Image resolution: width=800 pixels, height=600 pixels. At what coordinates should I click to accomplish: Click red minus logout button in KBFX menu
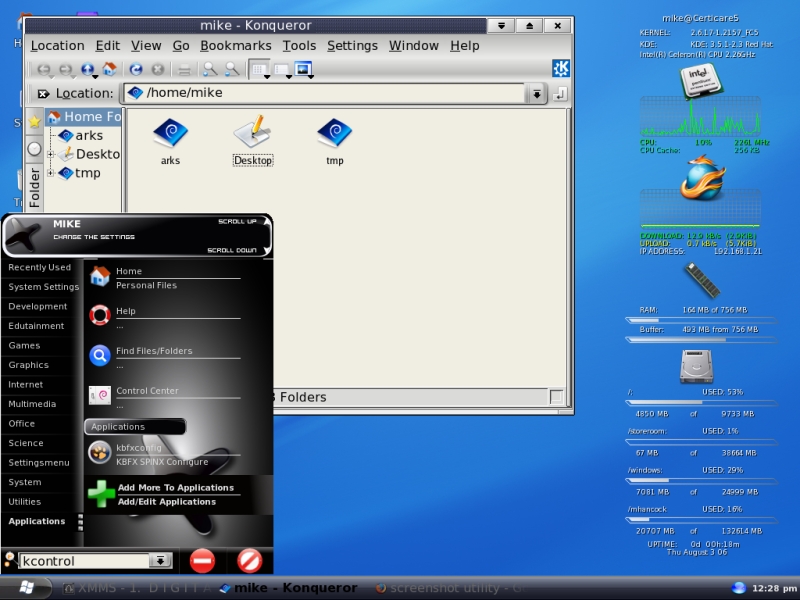(202, 561)
